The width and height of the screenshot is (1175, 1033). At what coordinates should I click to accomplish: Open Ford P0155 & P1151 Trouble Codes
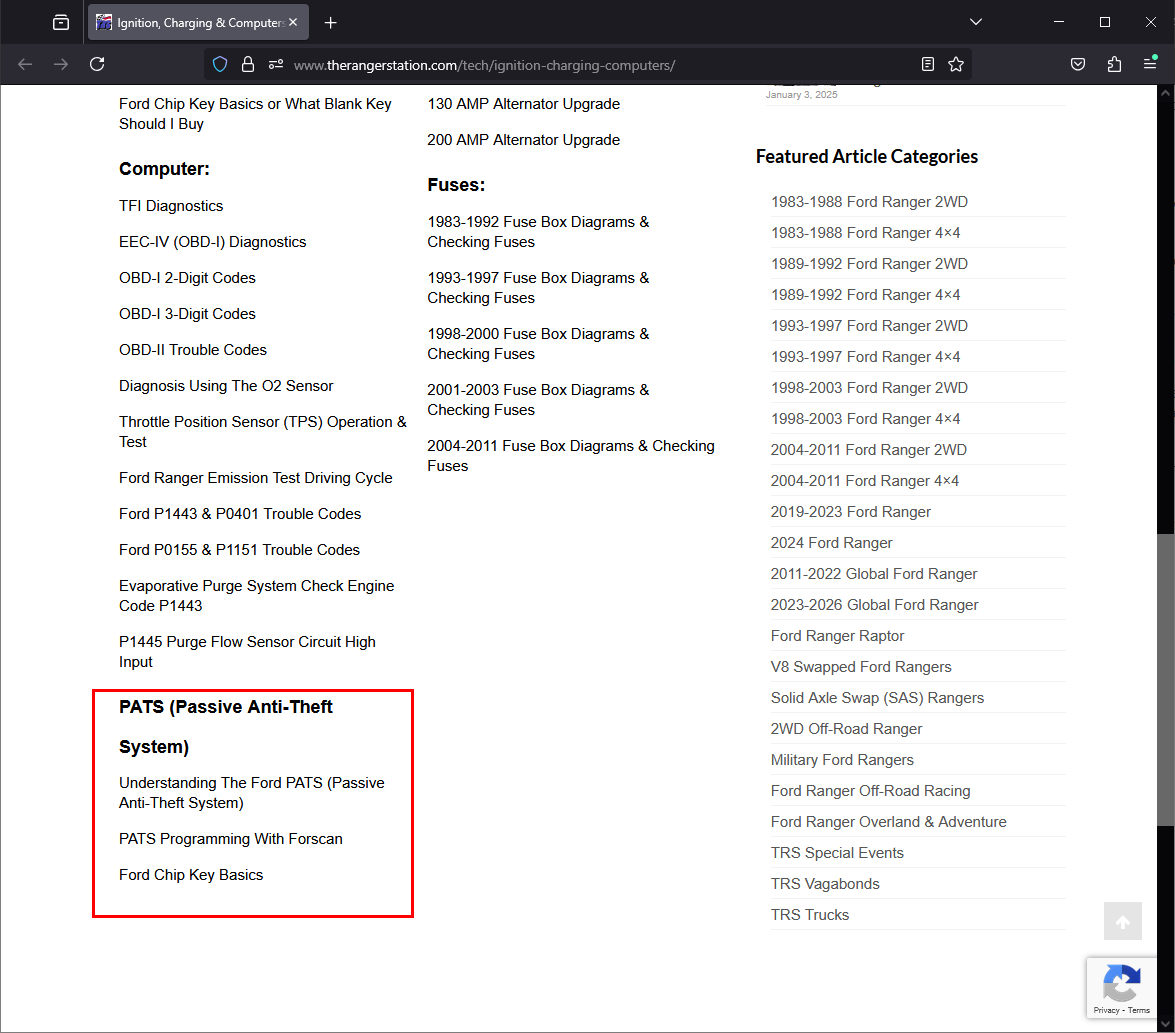[239, 550]
